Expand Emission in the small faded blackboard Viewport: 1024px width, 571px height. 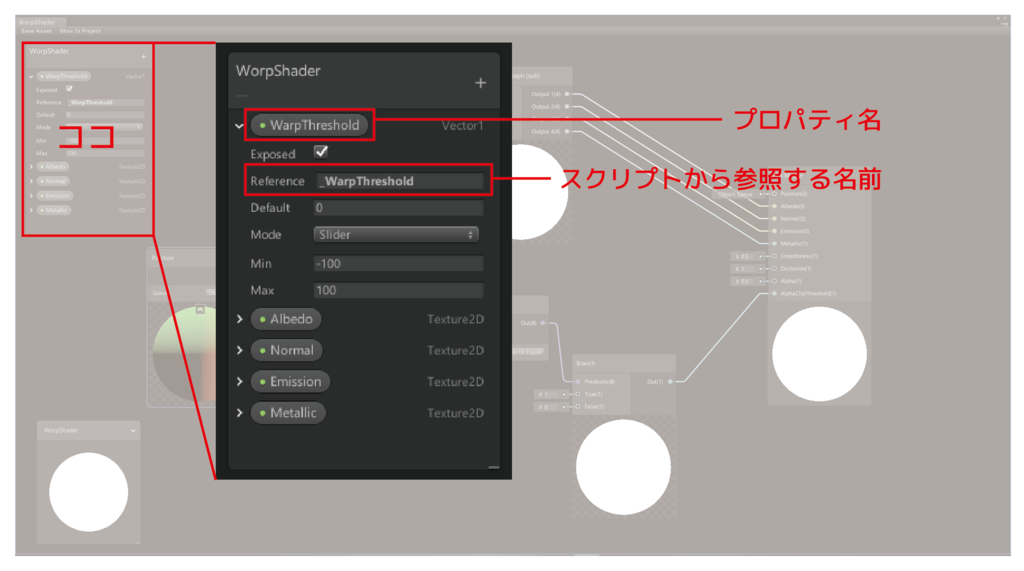click(x=31, y=195)
